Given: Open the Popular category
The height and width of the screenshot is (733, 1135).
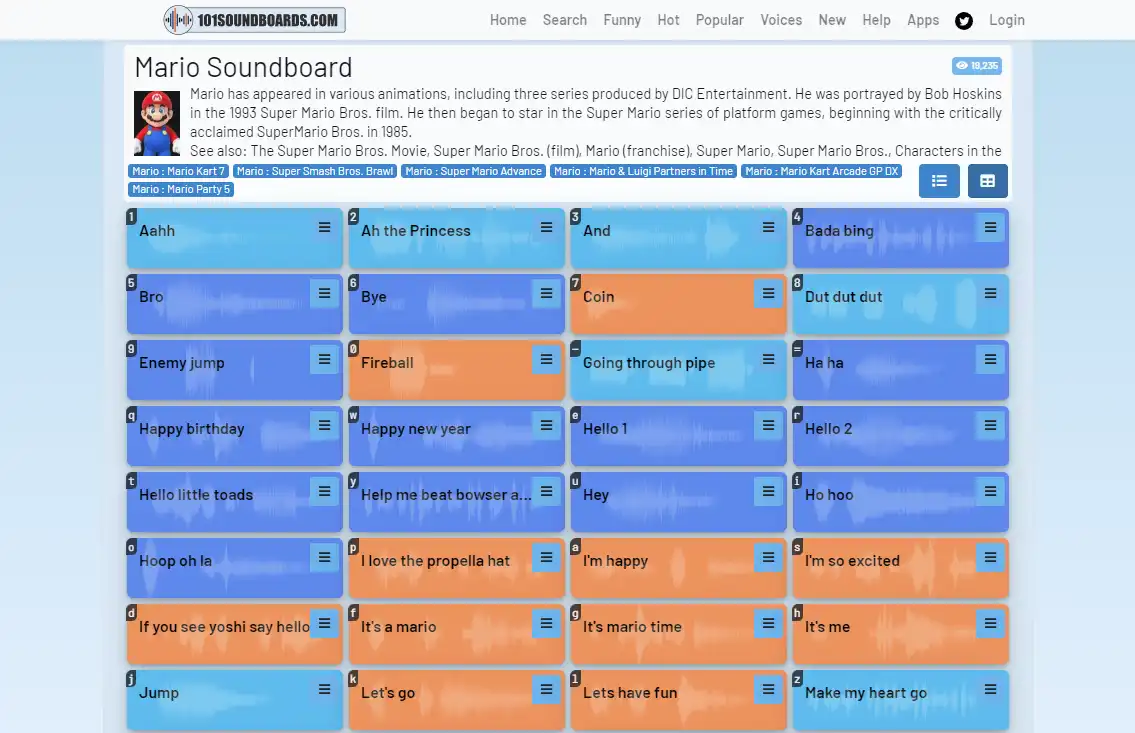Looking at the screenshot, I should (720, 20).
